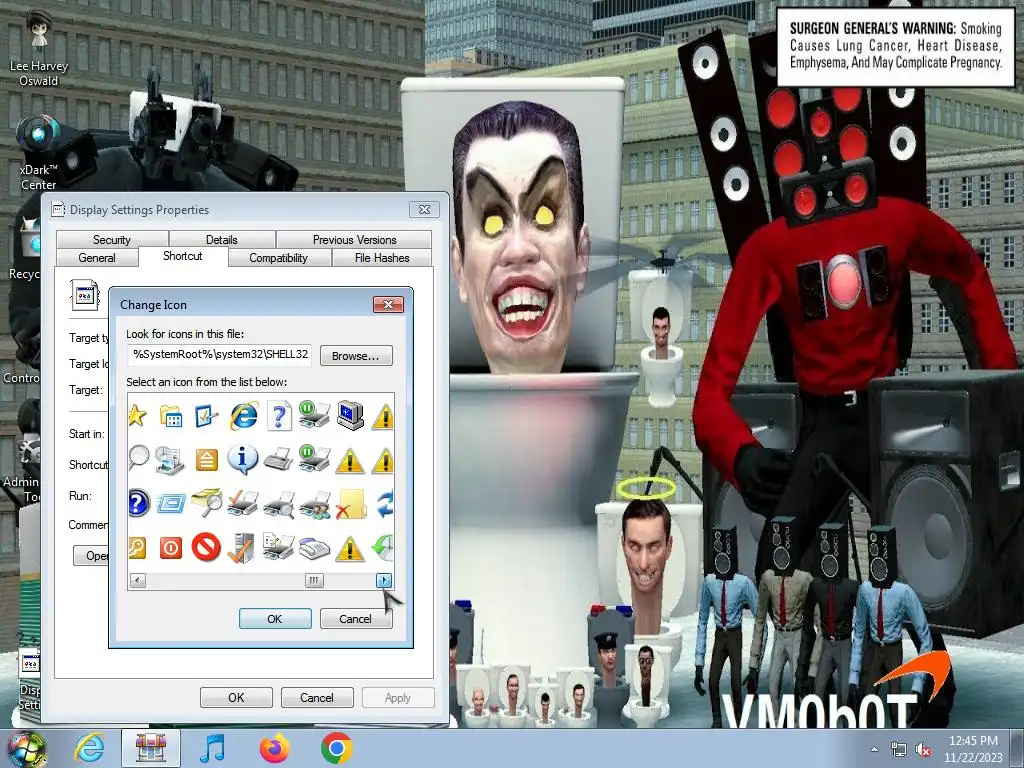Click the 'Select an icon from the list below:' label
The image size is (1024, 768).
click(206, 381)
